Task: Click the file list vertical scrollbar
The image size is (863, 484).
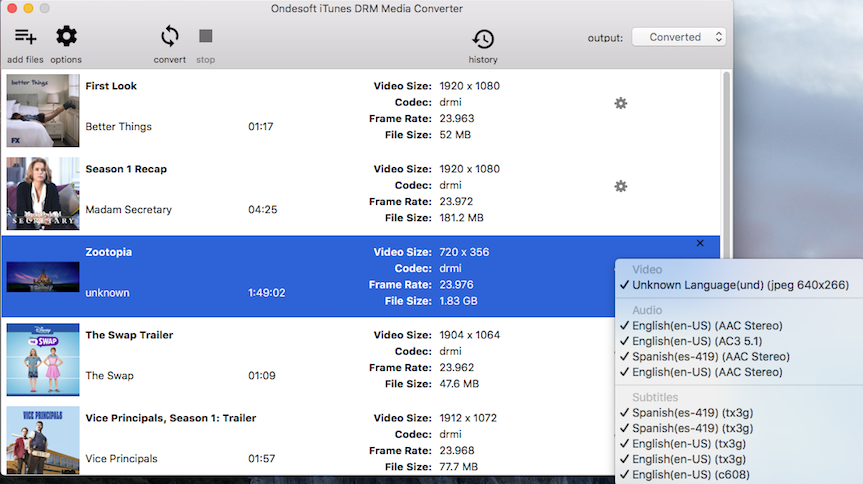Action: coord(727,165)
